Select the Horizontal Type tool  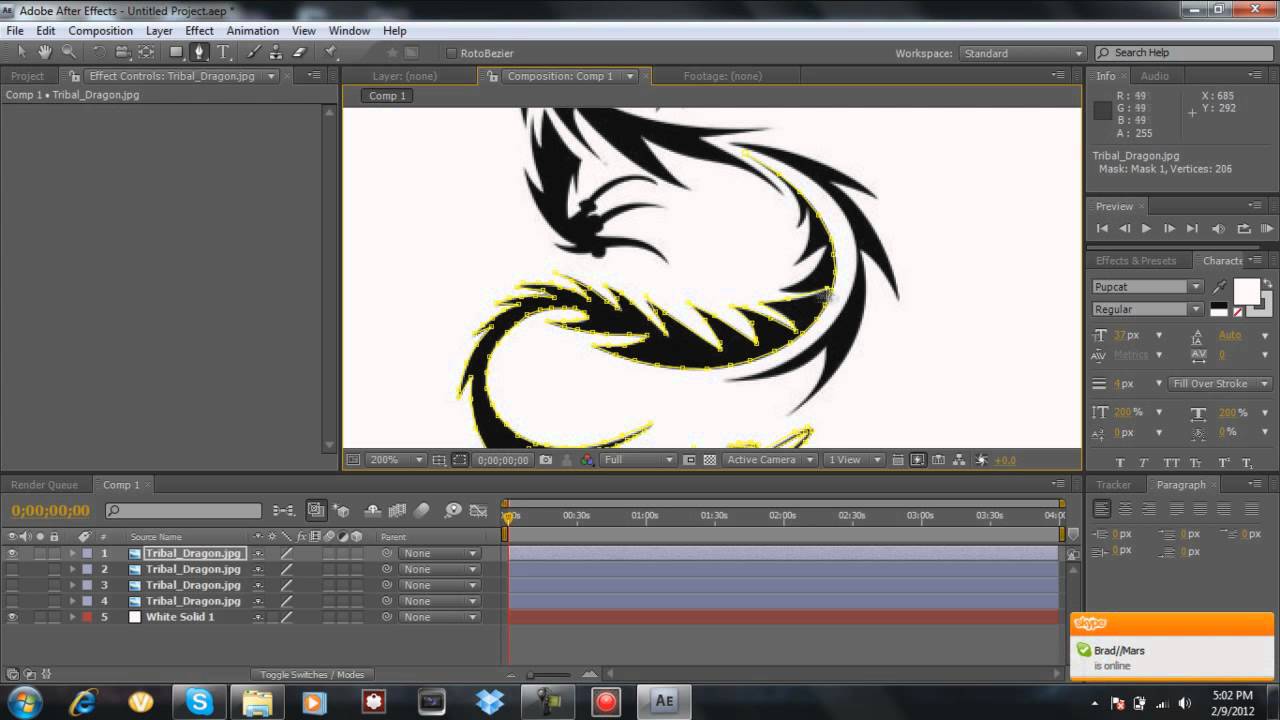[x=223, y=52]
